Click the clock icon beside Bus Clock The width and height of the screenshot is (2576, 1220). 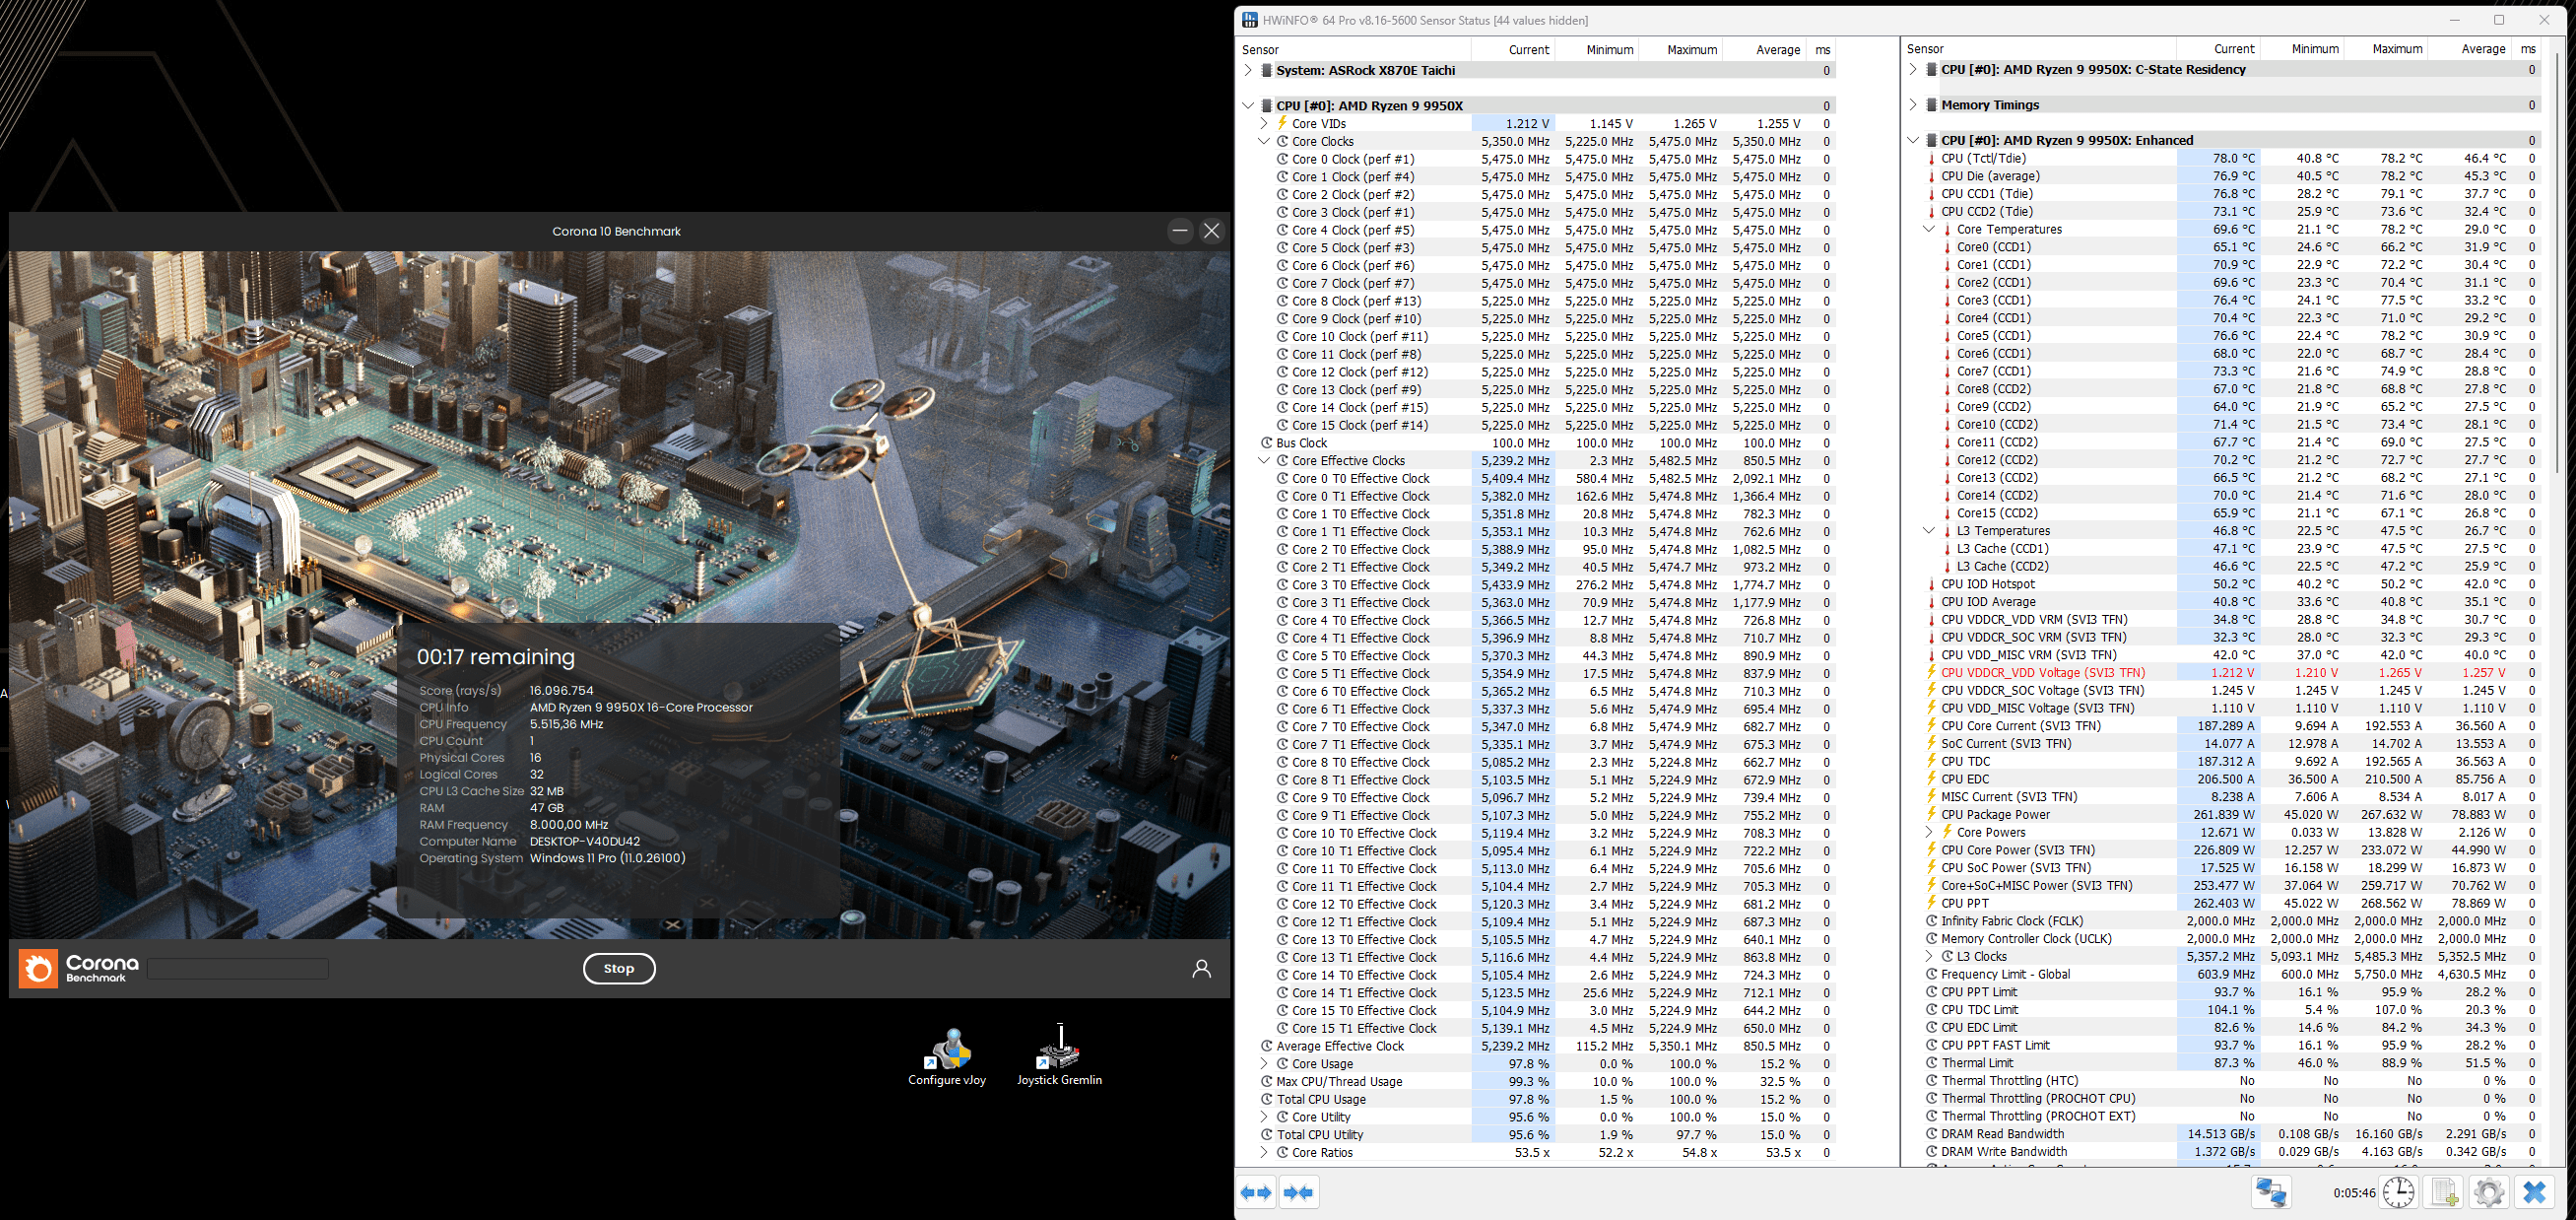pyautogui.click(x=1266, y=443)
